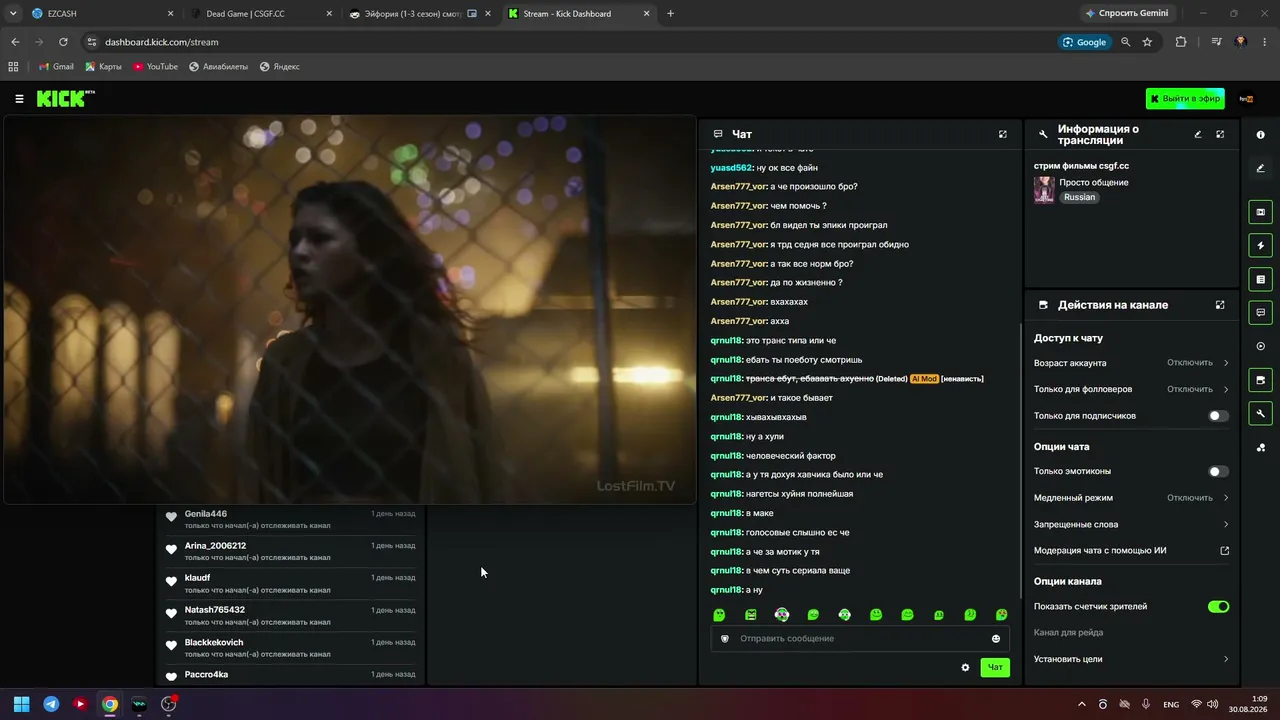Toggle subscribers-only chat switch

[x=1218, y=416]
